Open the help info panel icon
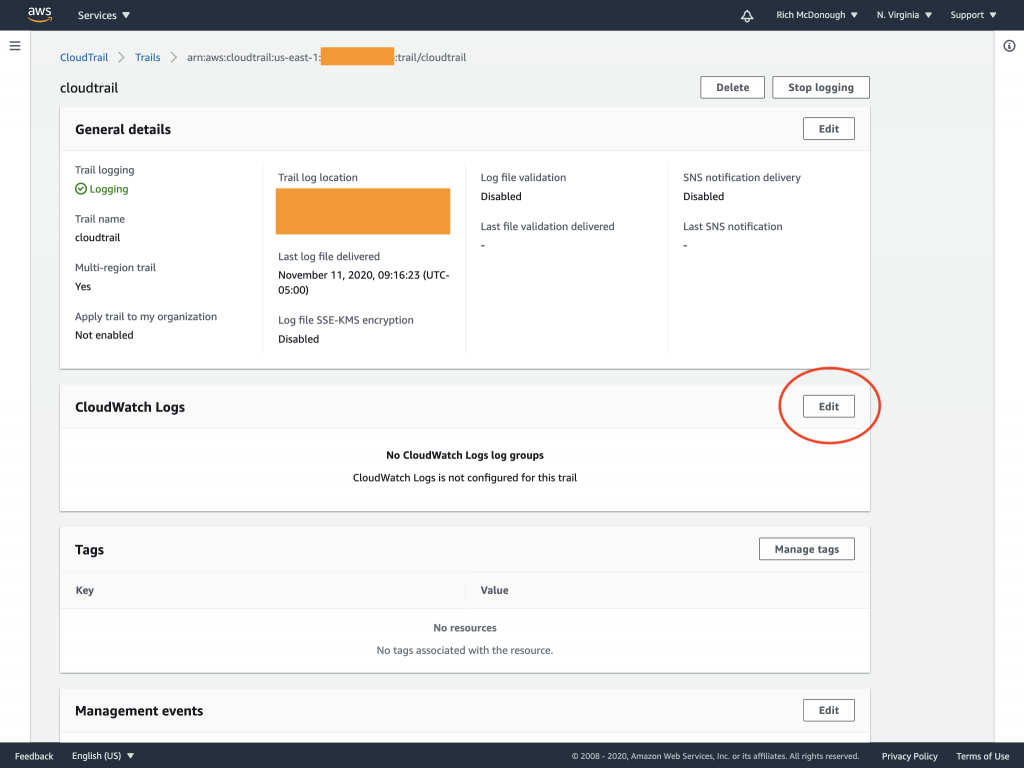 1009,46
